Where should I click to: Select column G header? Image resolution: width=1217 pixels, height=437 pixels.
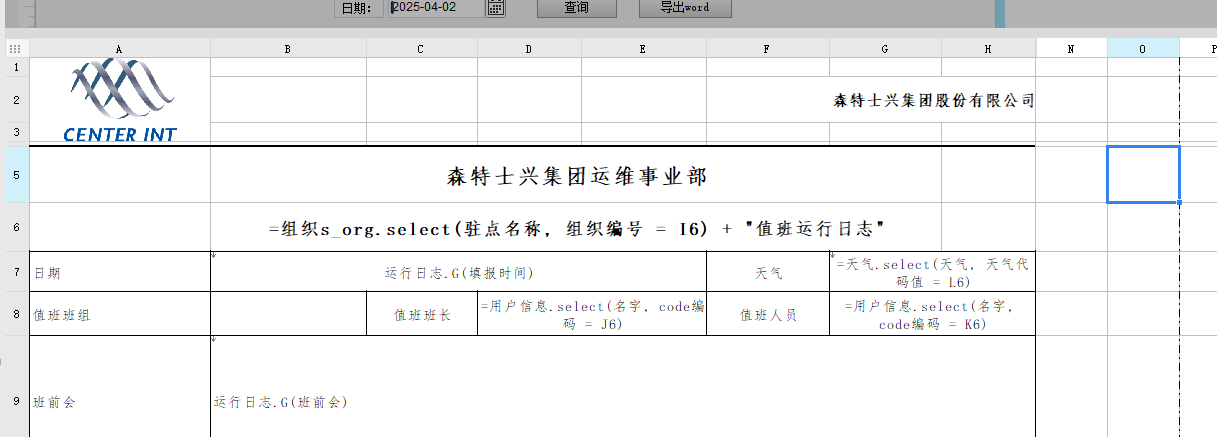(x=885, y=48)
